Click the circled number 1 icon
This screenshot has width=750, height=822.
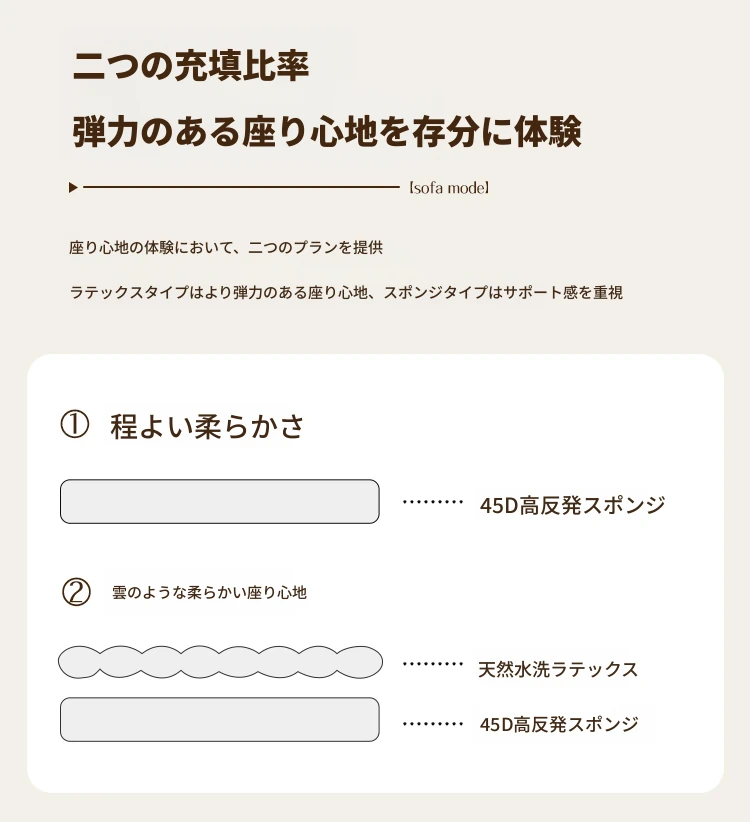pyautogui.click(x=76, y=425)
